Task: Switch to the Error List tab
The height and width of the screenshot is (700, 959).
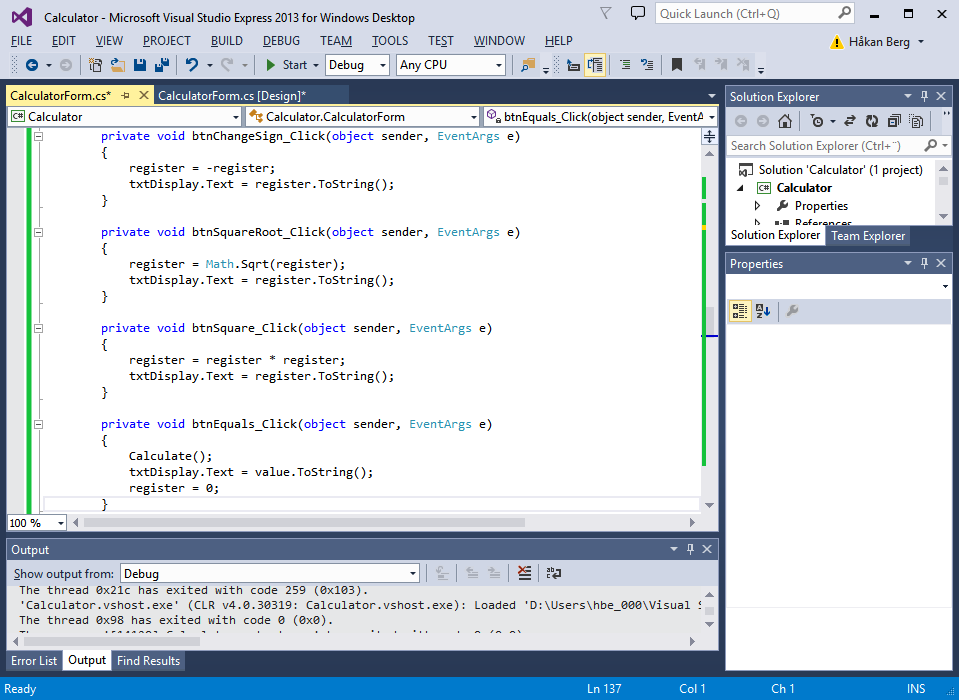Action: [x=34, y=661]
